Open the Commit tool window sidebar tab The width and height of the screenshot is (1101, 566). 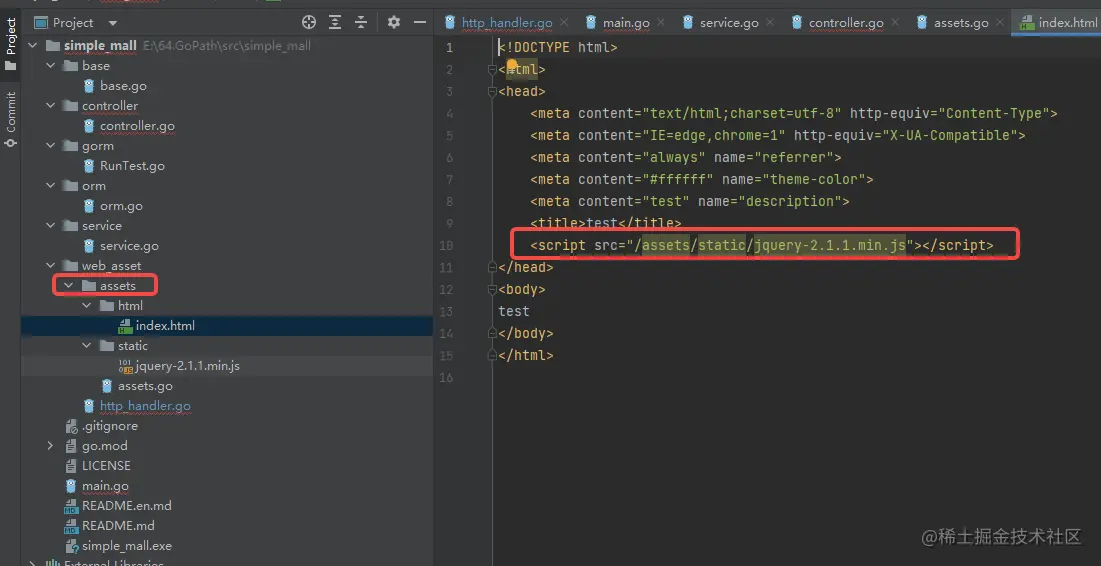[11, 118]
